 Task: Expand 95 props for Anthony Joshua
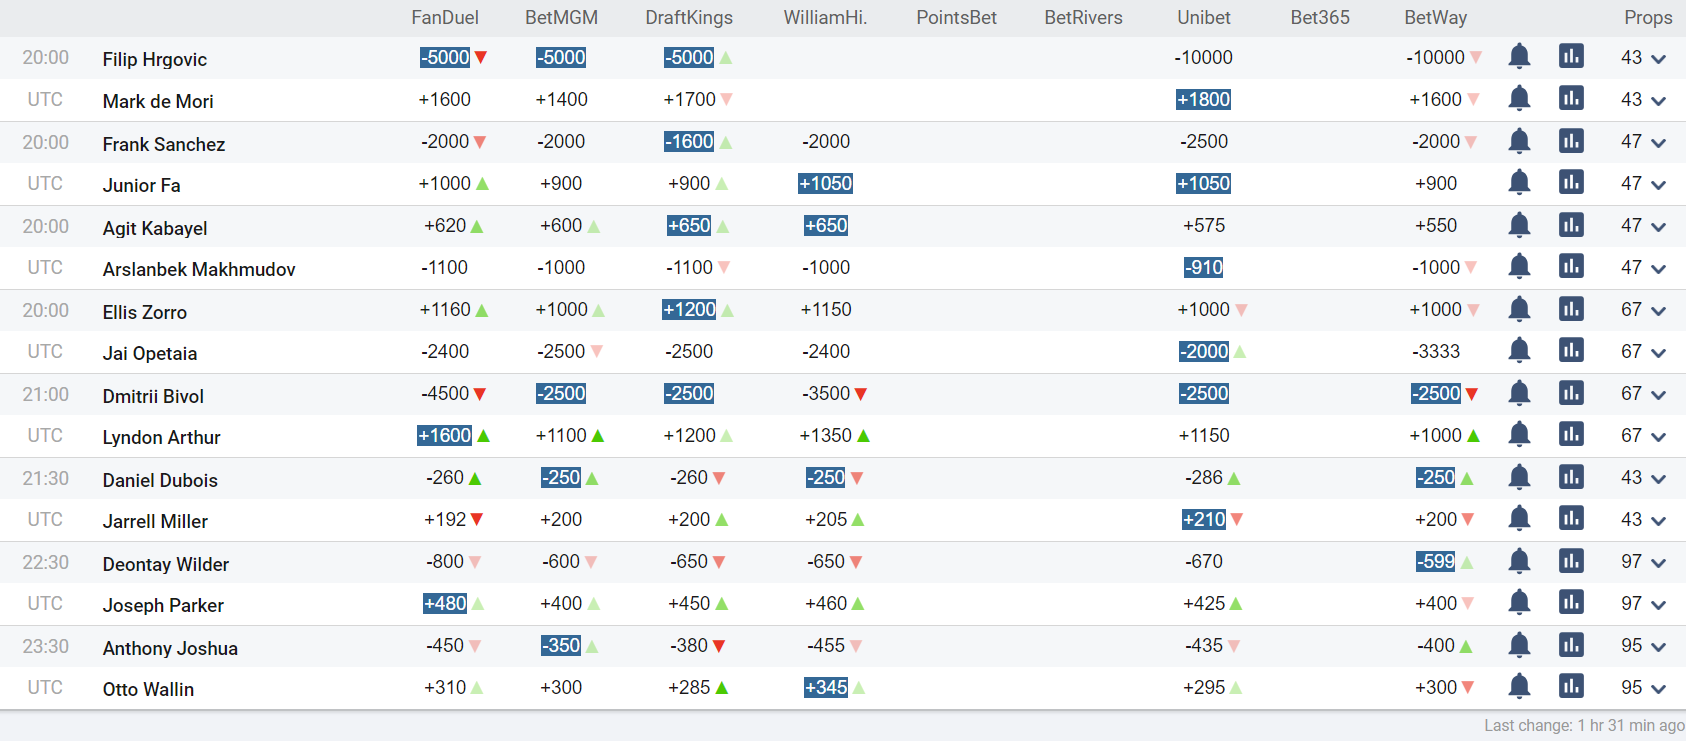1644,646
